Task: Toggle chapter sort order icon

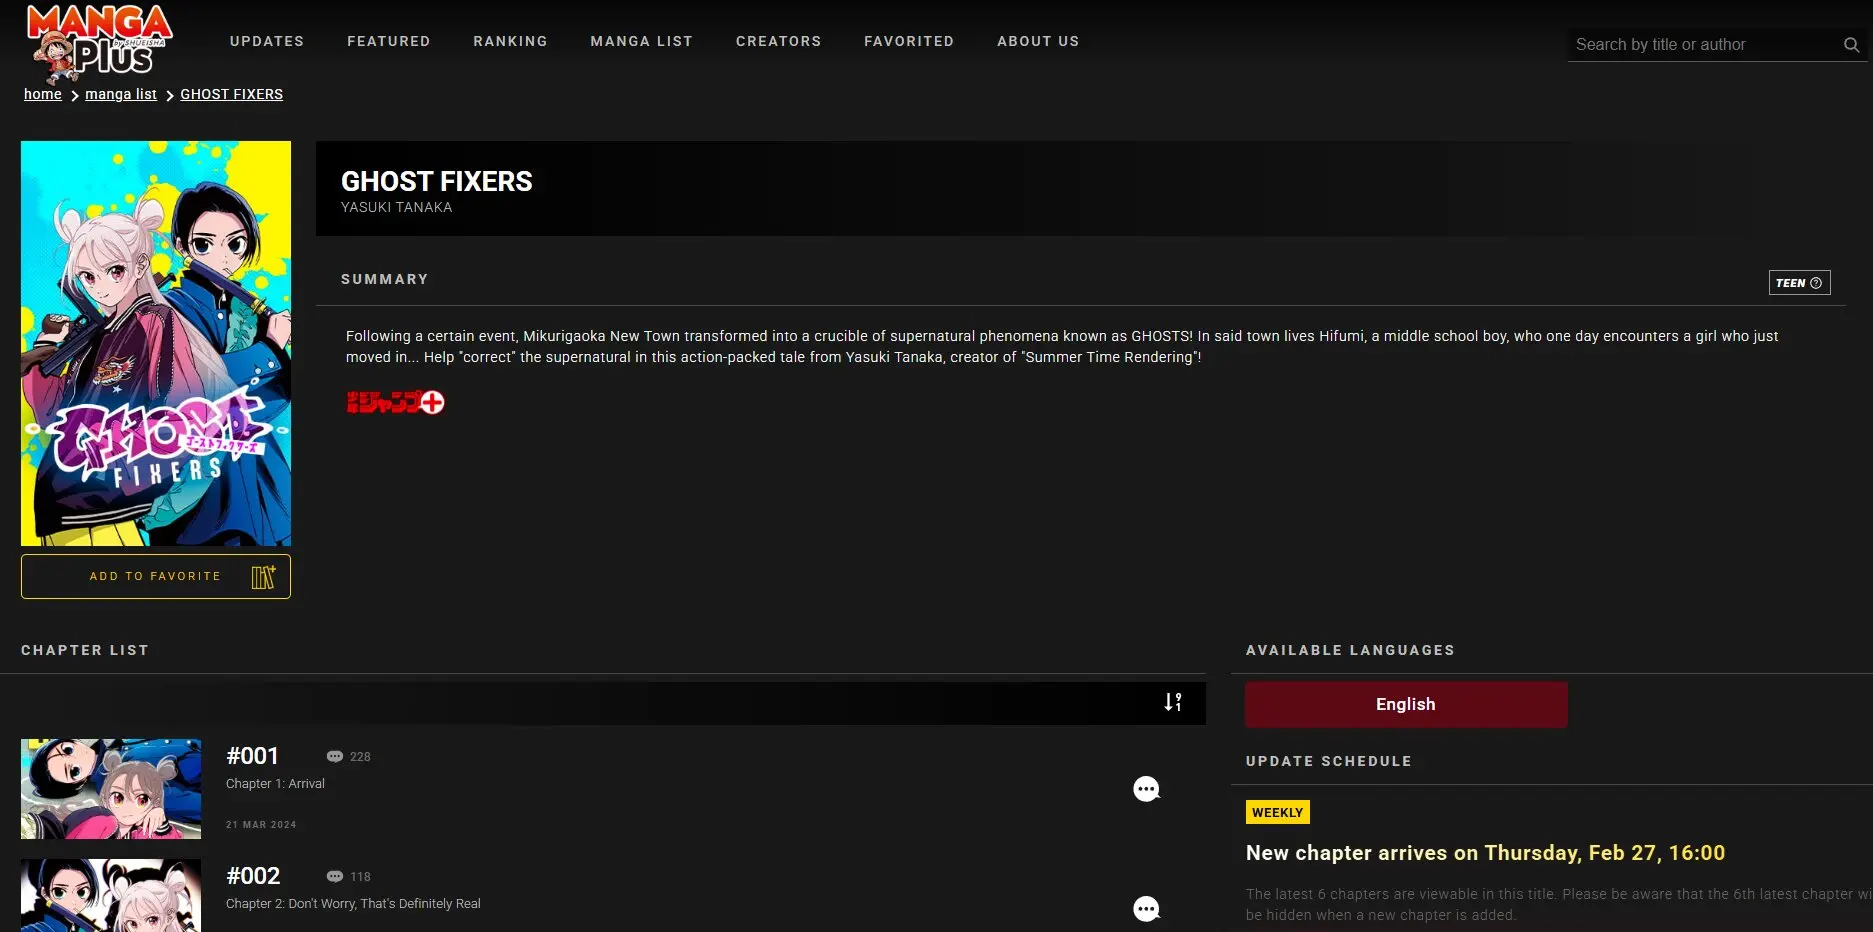Action: [x=1173, y=703]
